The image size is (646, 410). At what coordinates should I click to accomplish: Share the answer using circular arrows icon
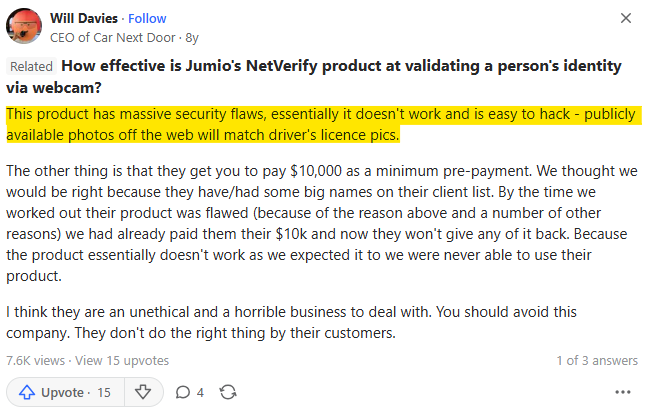[x=228, y=392]
